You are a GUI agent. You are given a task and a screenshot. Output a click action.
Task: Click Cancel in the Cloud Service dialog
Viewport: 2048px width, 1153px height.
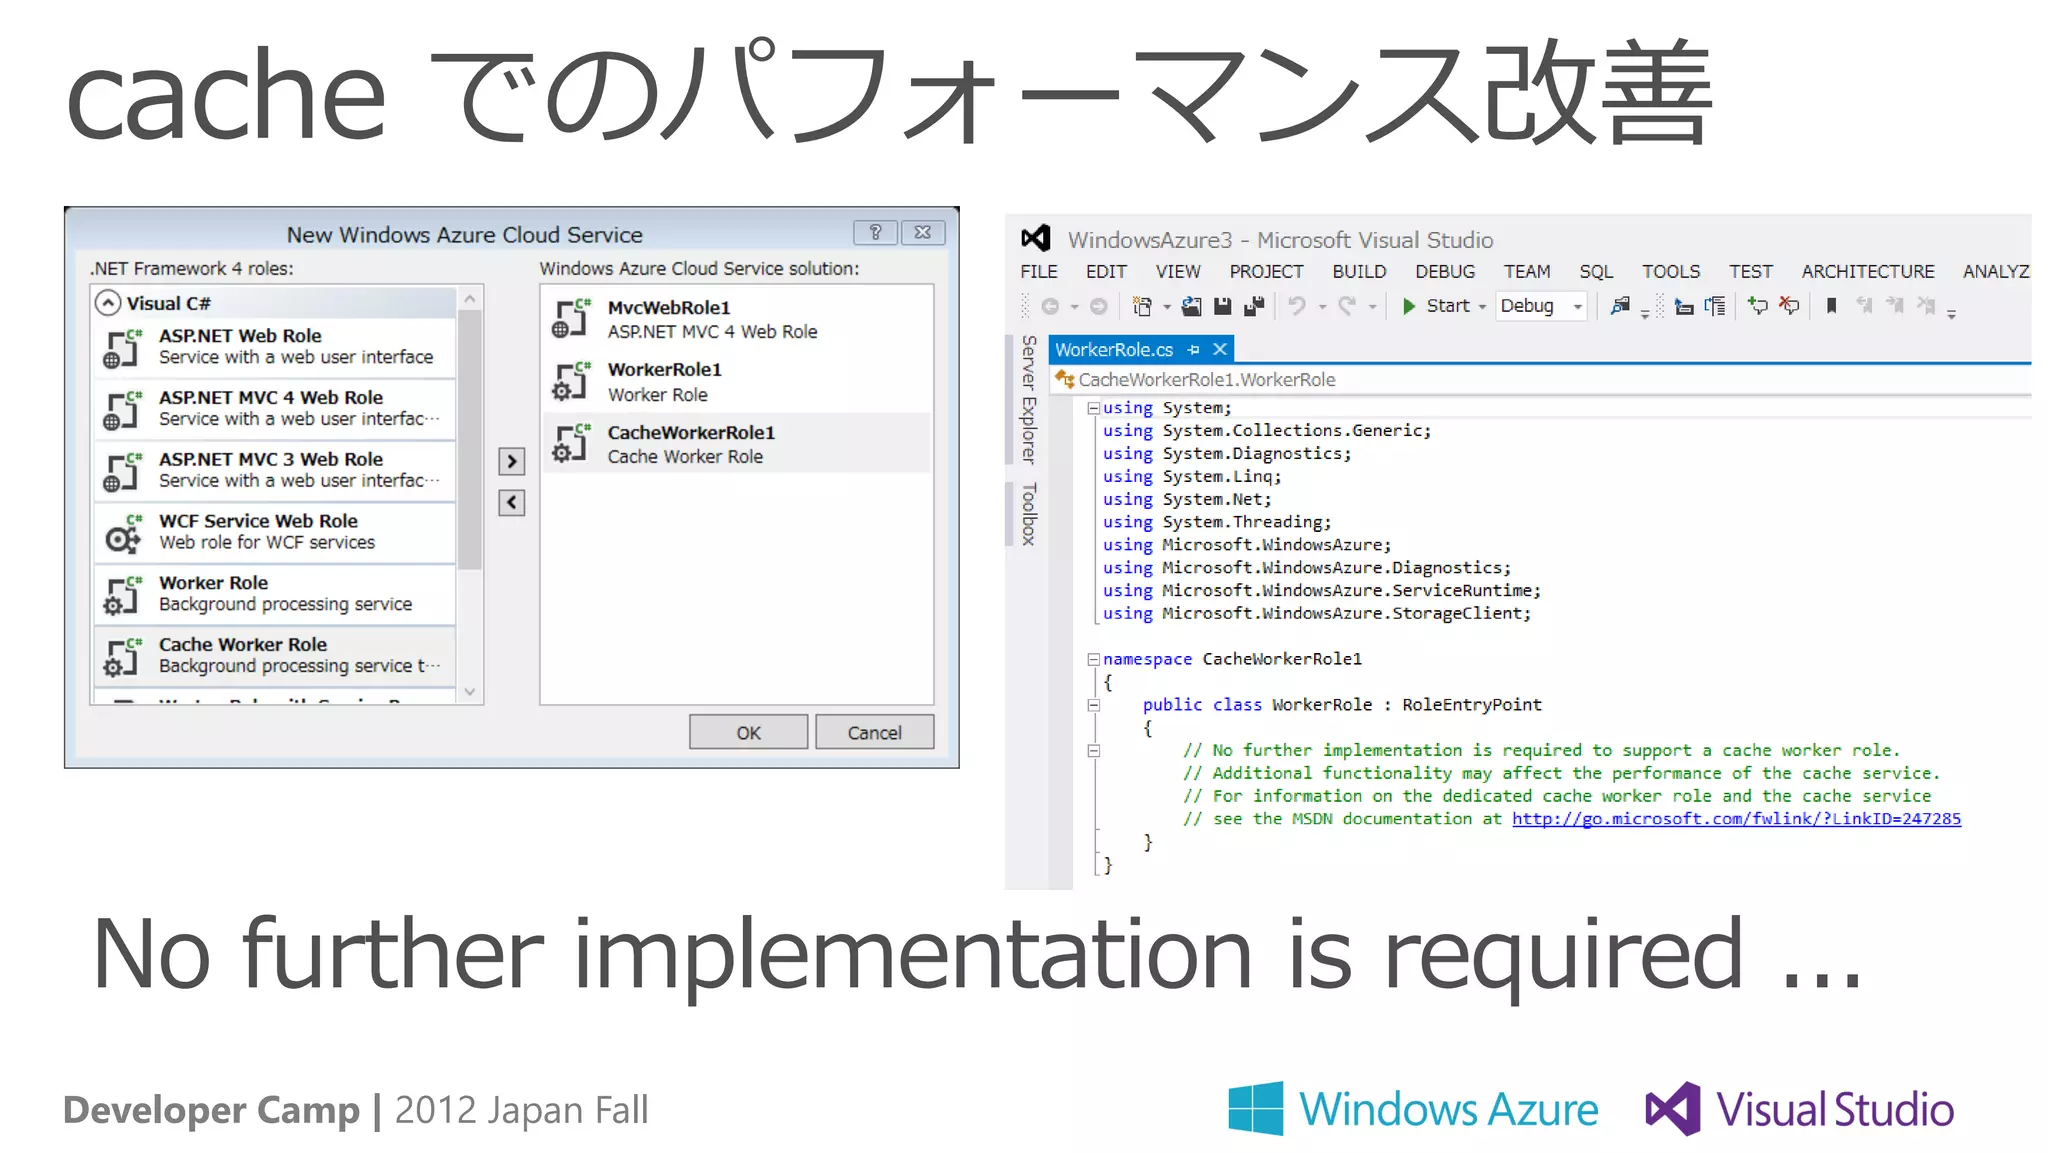pos(874,733)
